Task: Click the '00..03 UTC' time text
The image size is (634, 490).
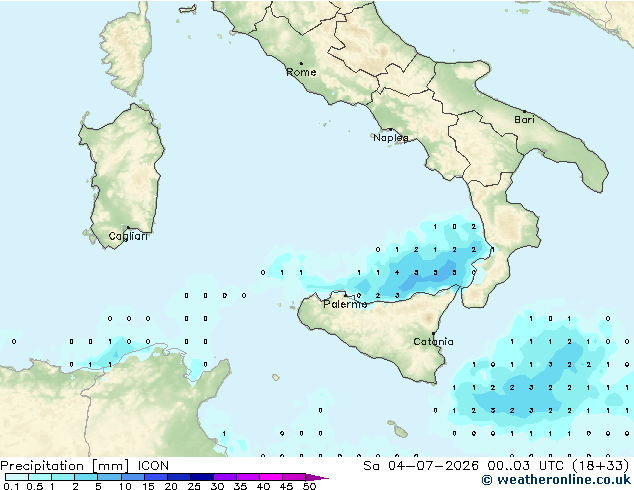Action: 526,466
